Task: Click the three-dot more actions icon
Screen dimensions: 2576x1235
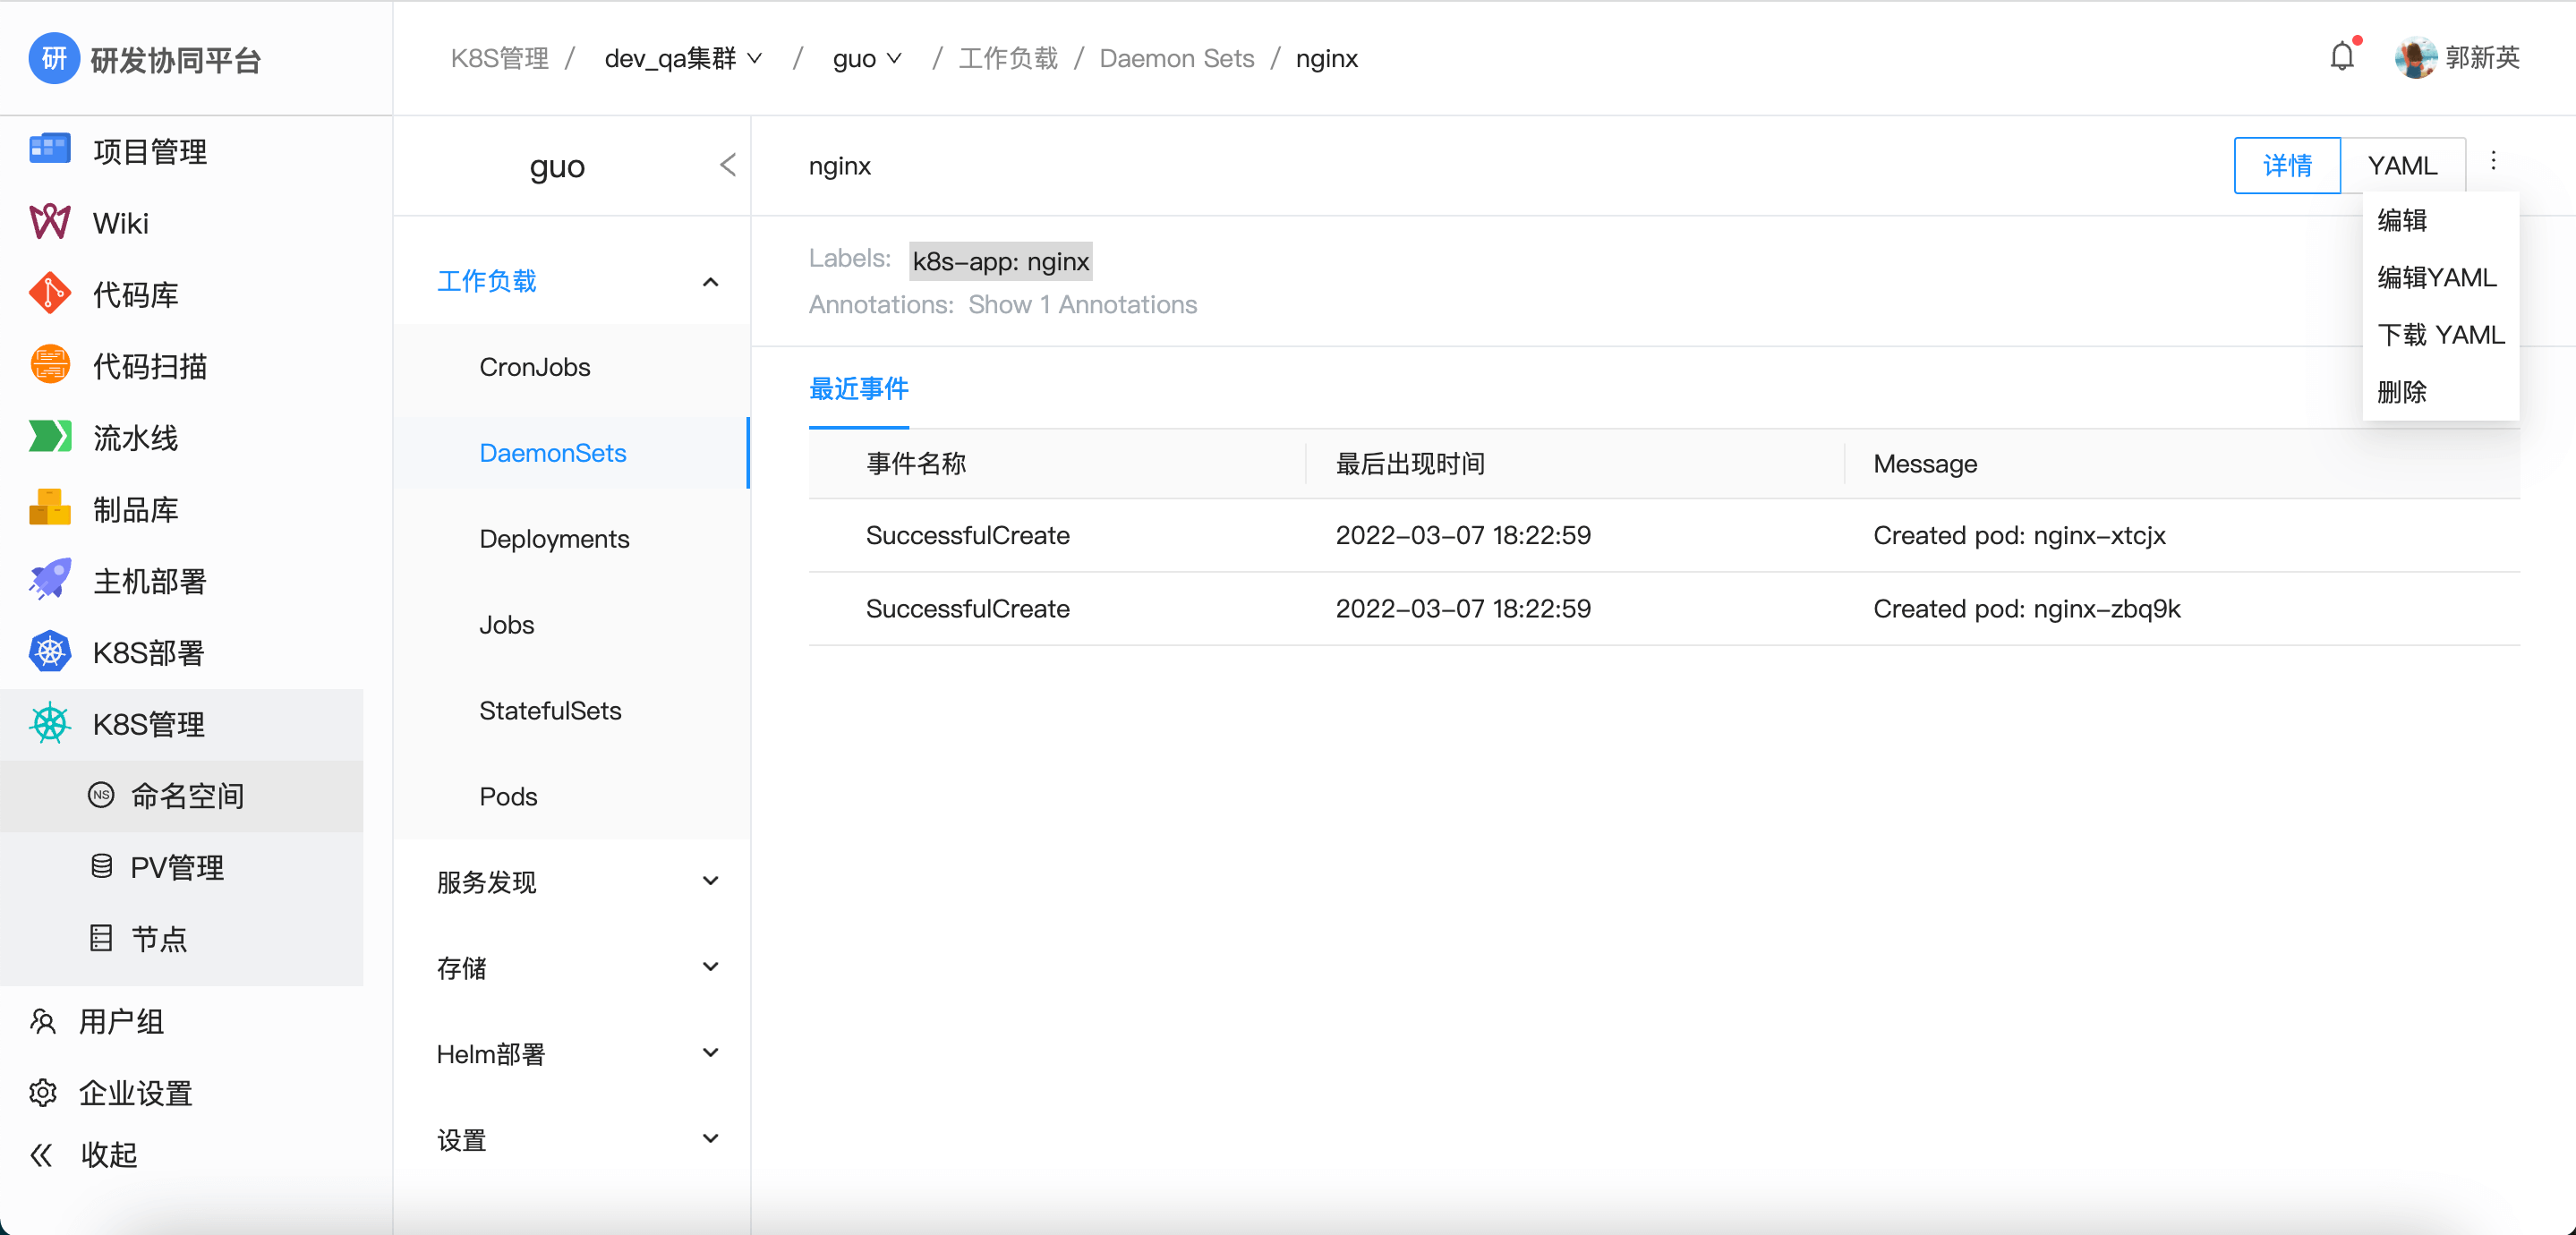Action: pos(2493,162)
